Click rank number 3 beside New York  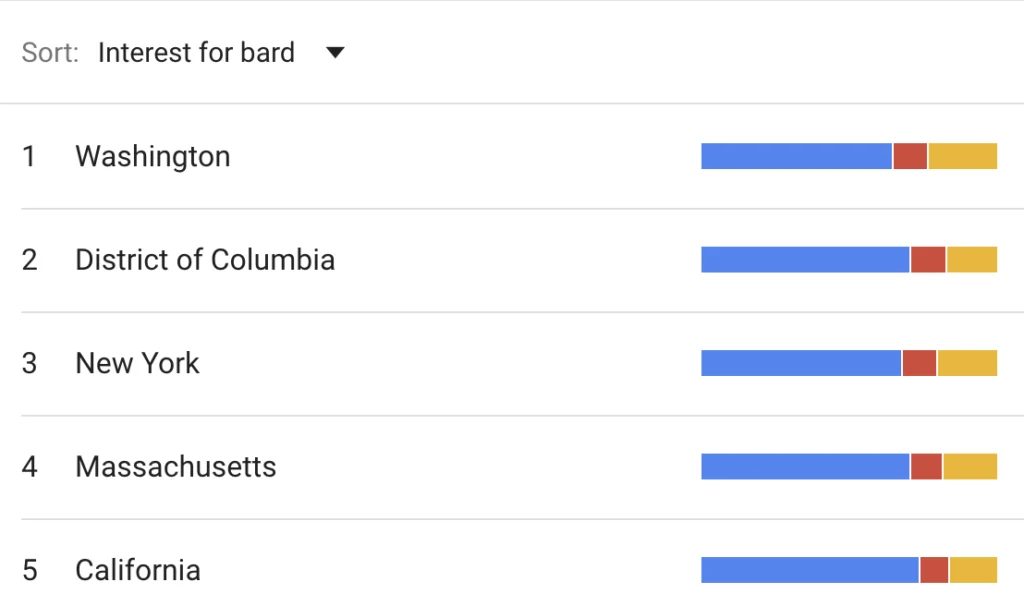point(29,363)
